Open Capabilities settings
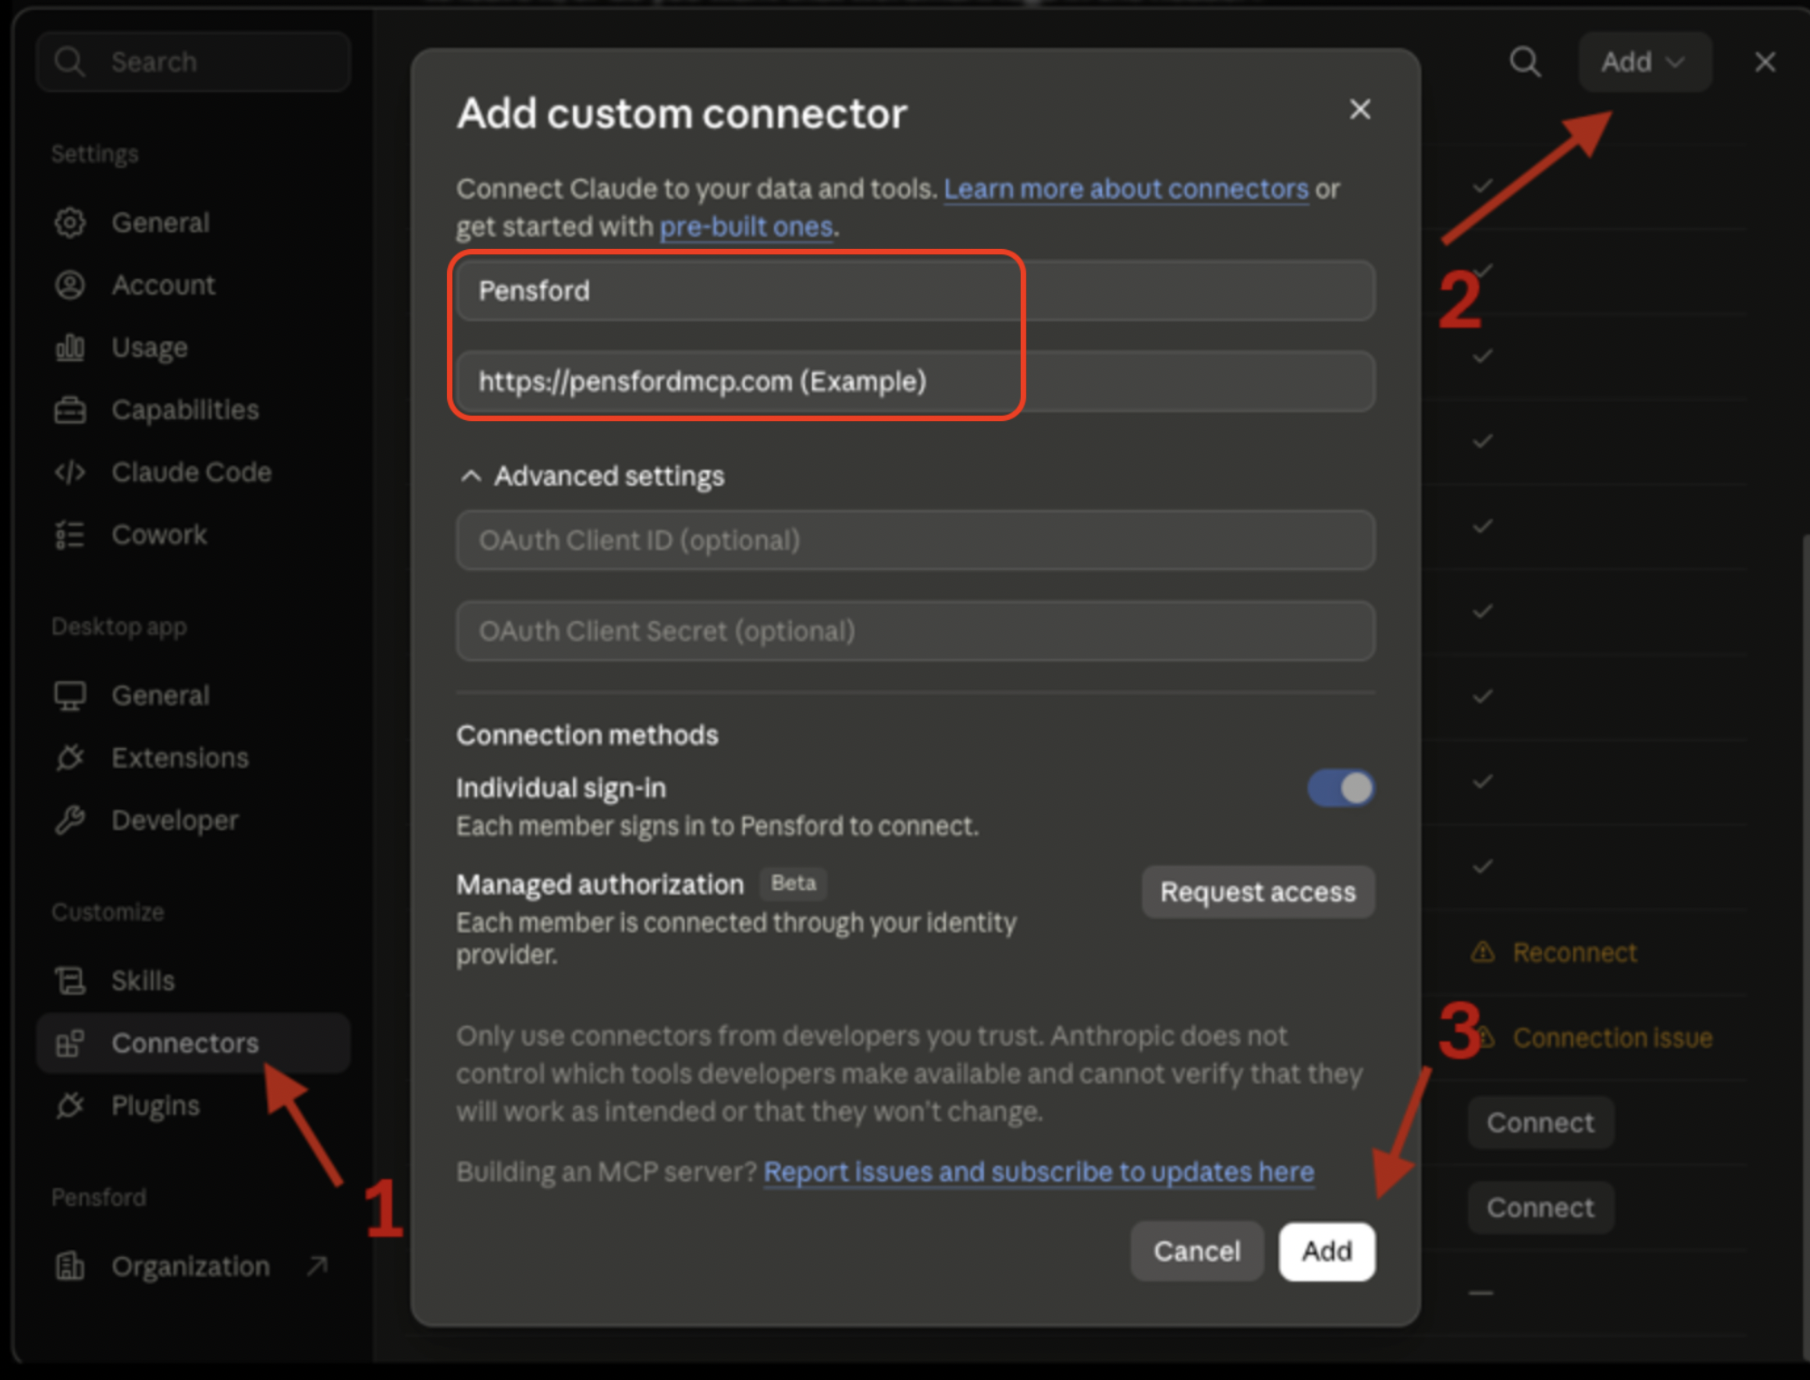 193,410
